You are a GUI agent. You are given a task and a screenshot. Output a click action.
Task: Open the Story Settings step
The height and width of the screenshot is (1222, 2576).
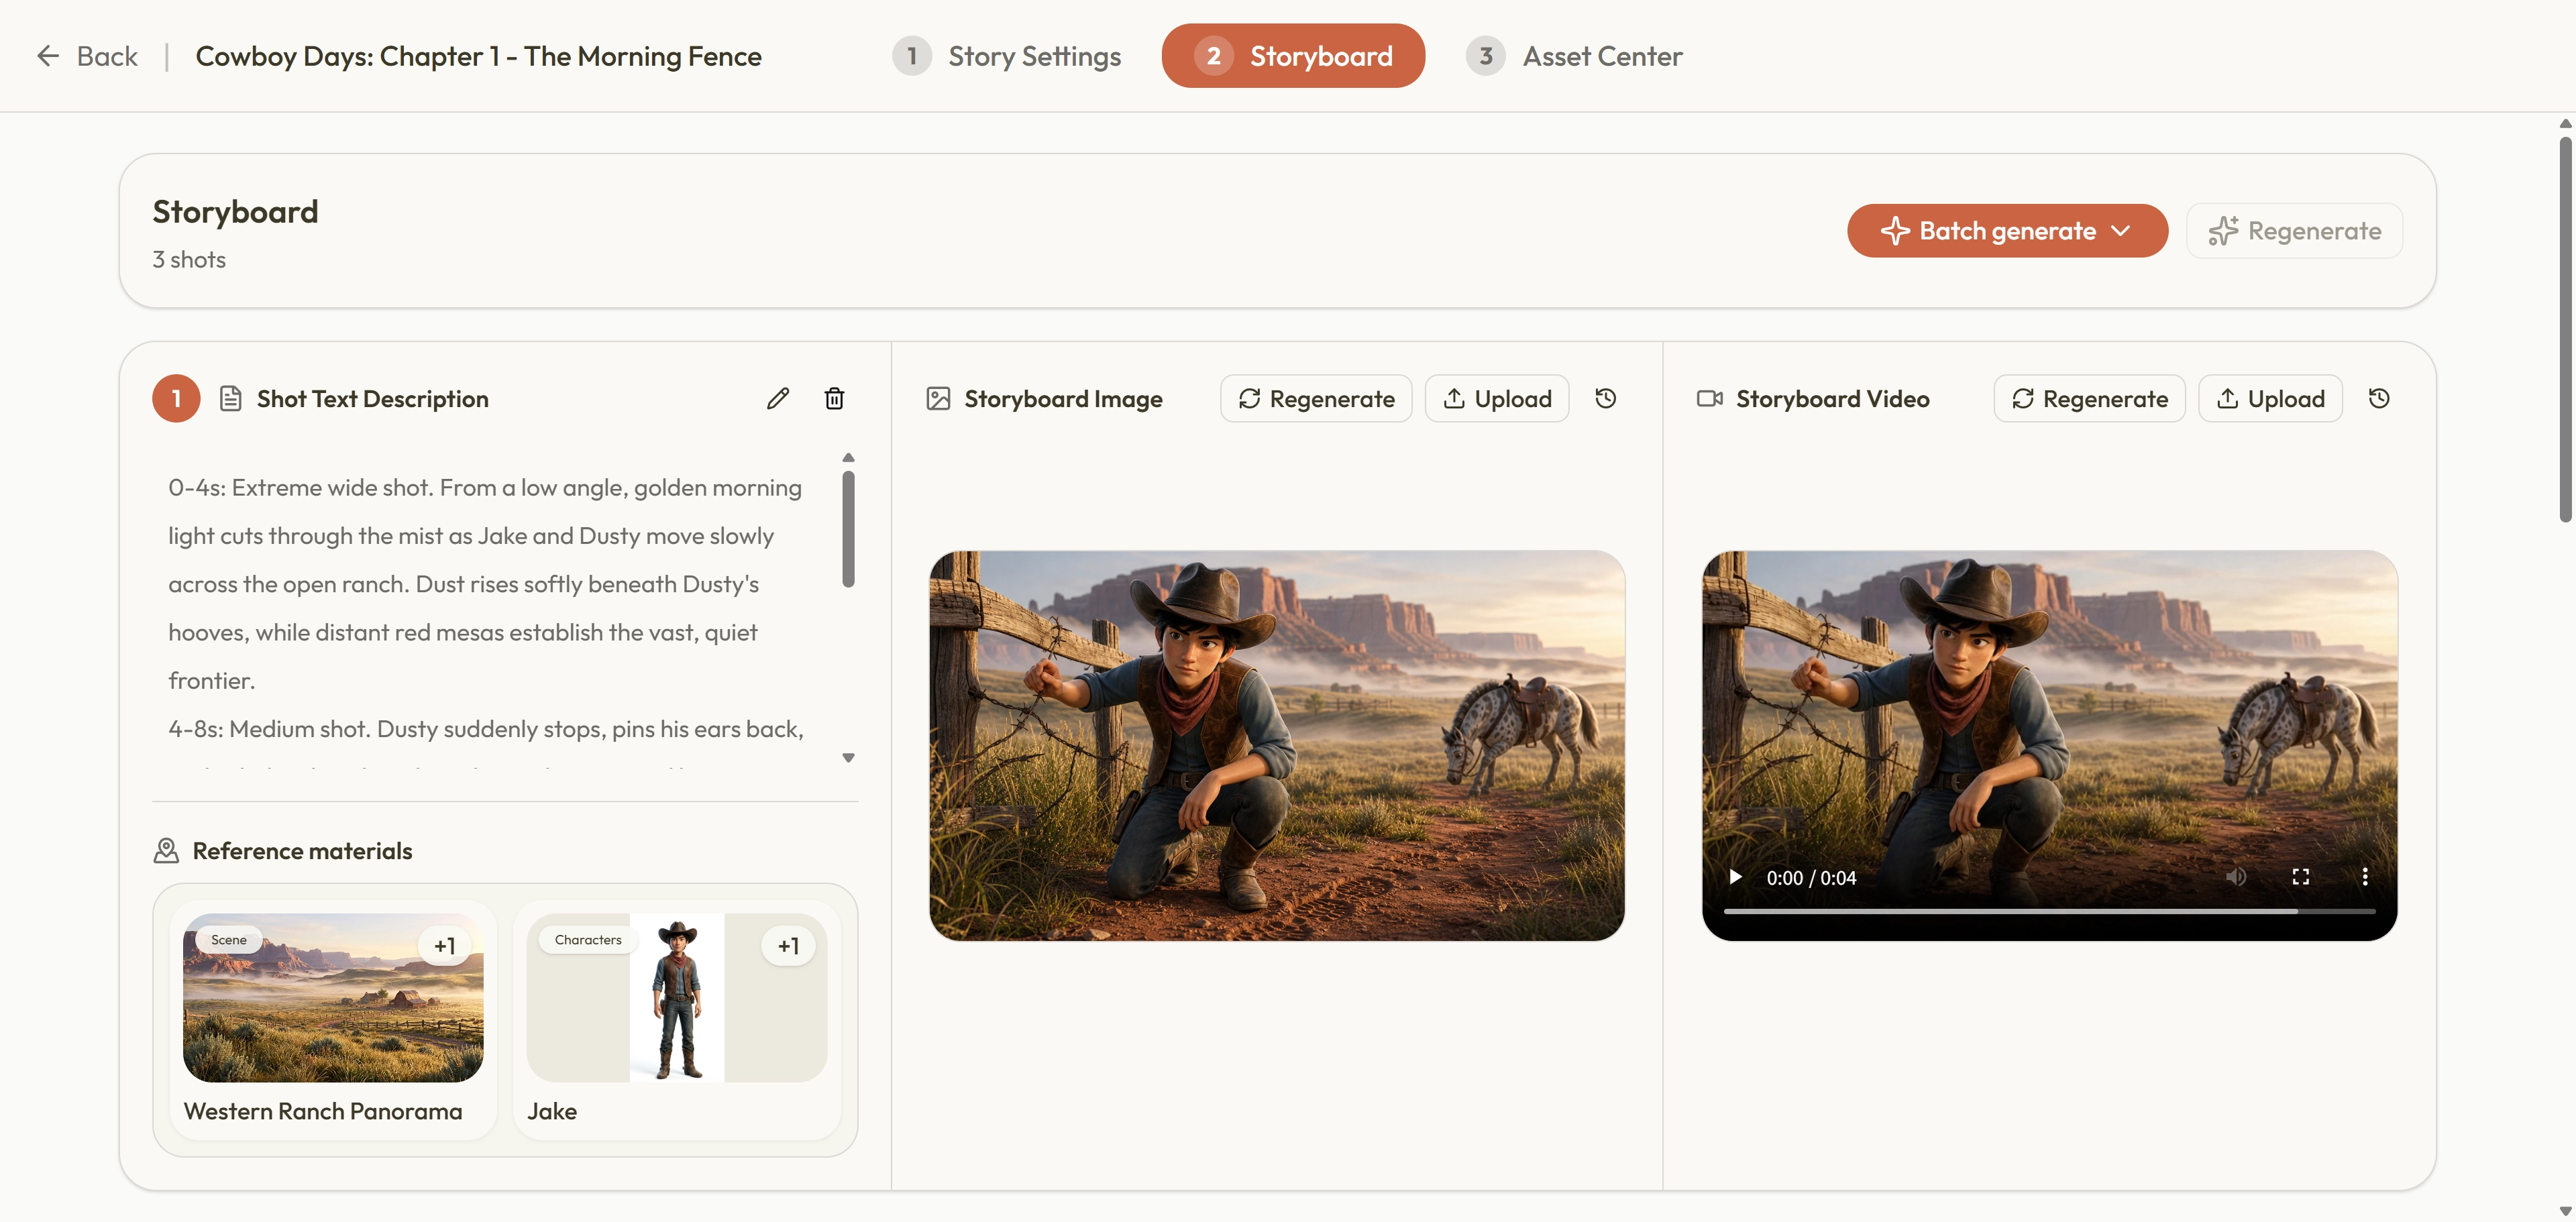click(x=1006, y=56)
